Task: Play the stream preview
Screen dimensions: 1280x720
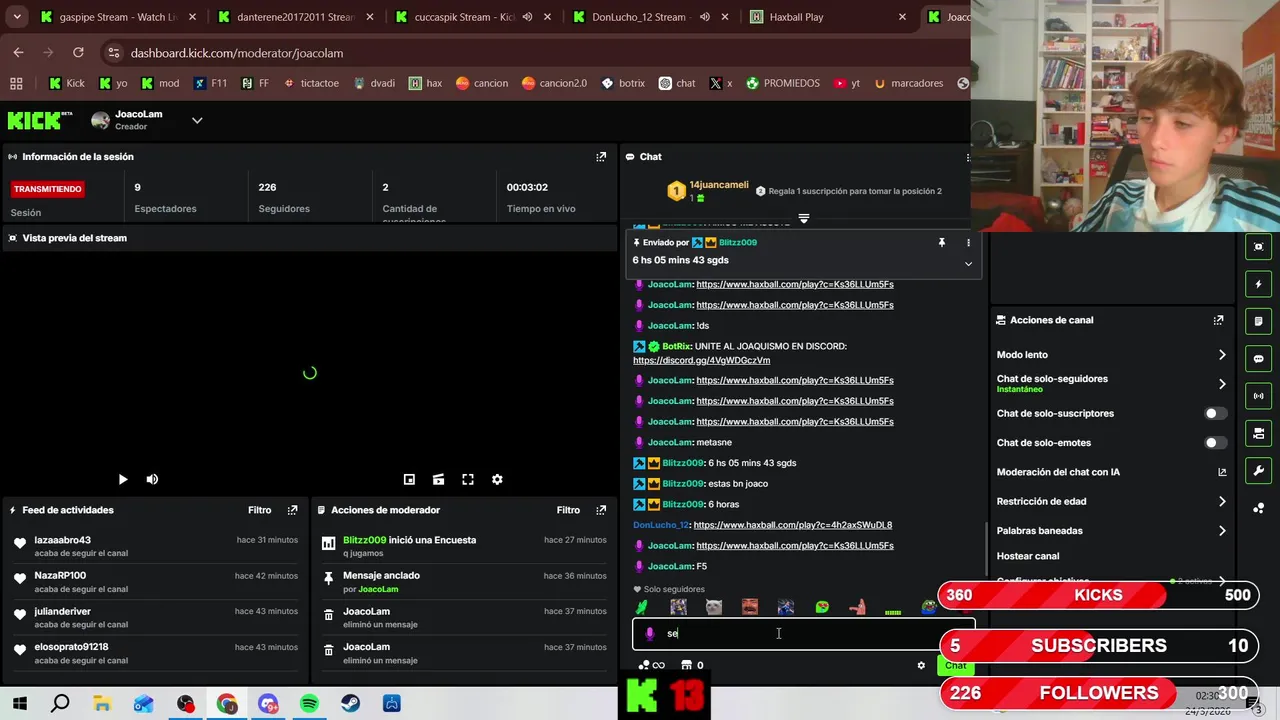Action: (x=123, y=480)
